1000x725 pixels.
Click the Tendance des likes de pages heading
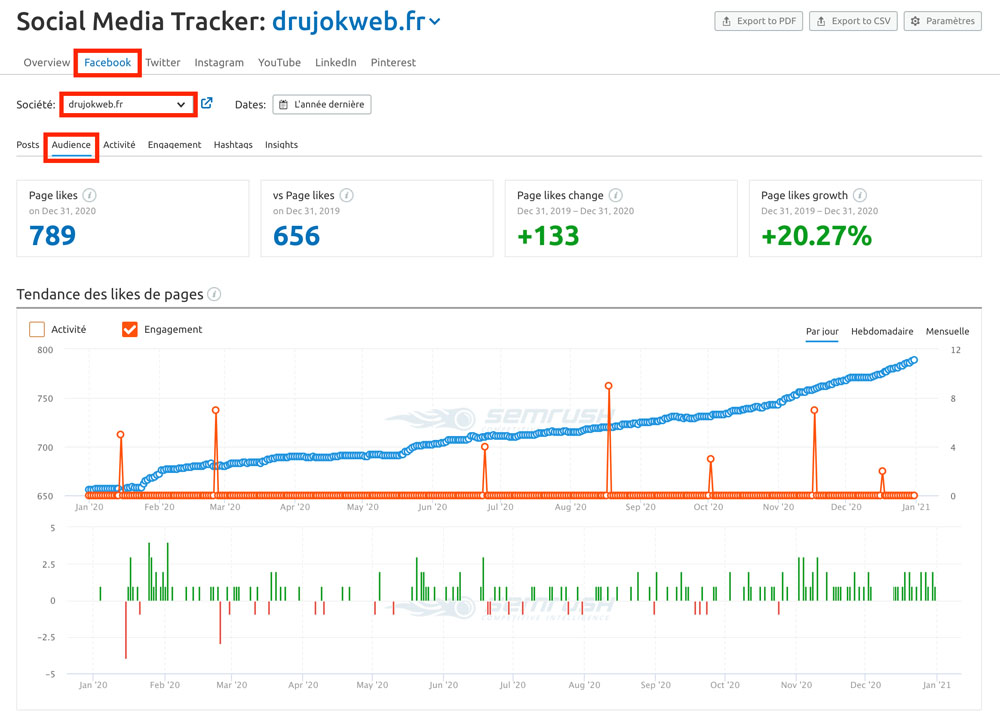tap(110, 294)
